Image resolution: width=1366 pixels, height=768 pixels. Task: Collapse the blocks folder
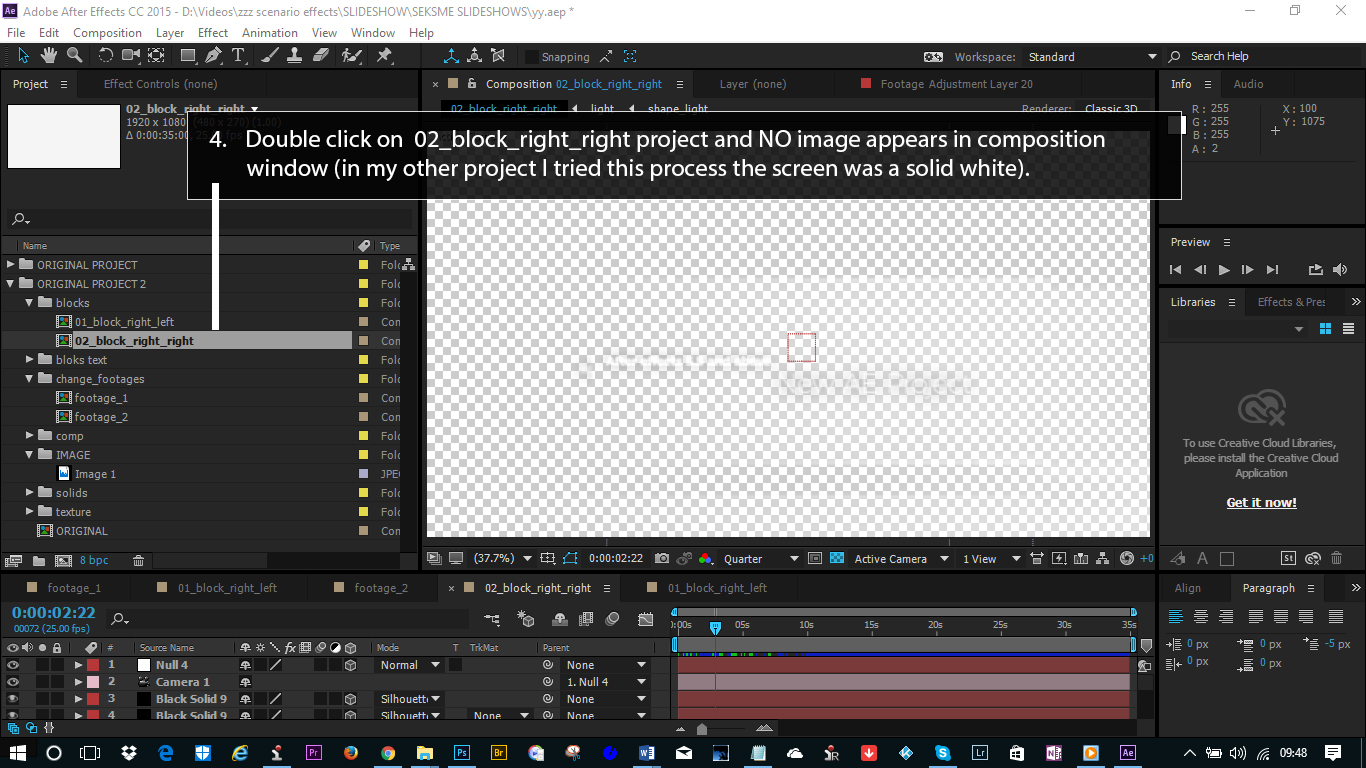(x=30, y=303)
